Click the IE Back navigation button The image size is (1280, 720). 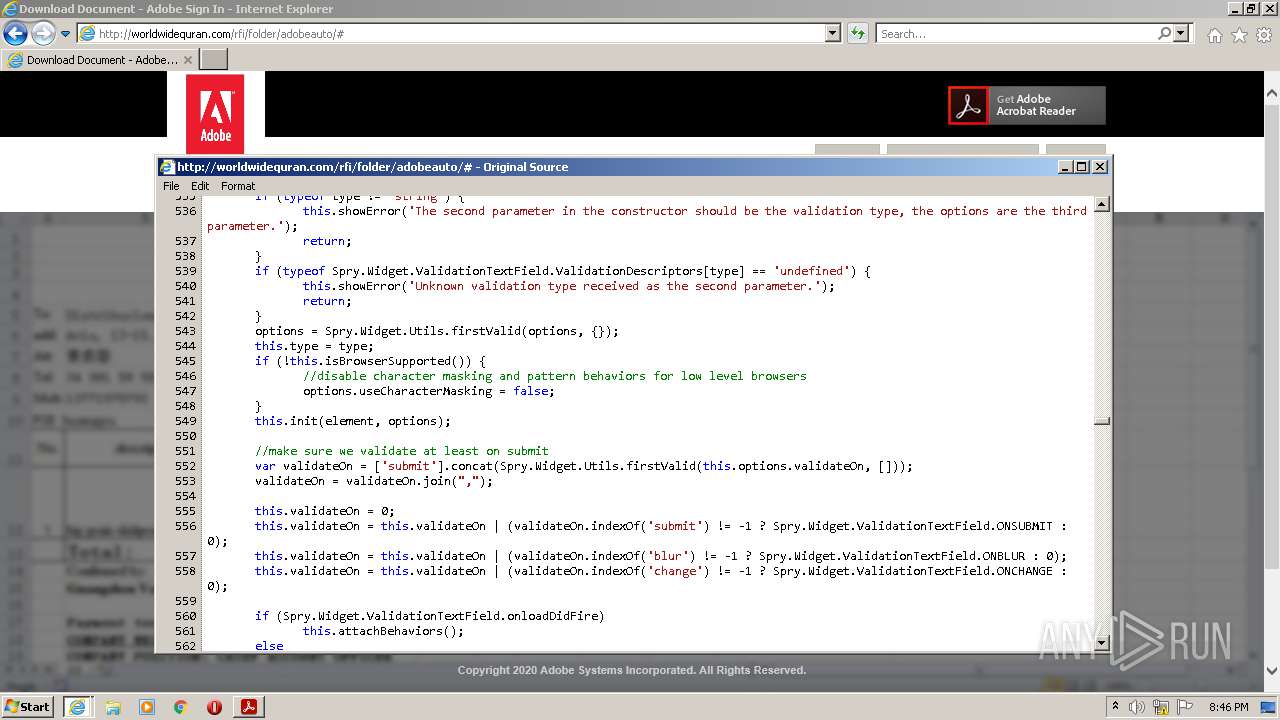coord(15,33)
